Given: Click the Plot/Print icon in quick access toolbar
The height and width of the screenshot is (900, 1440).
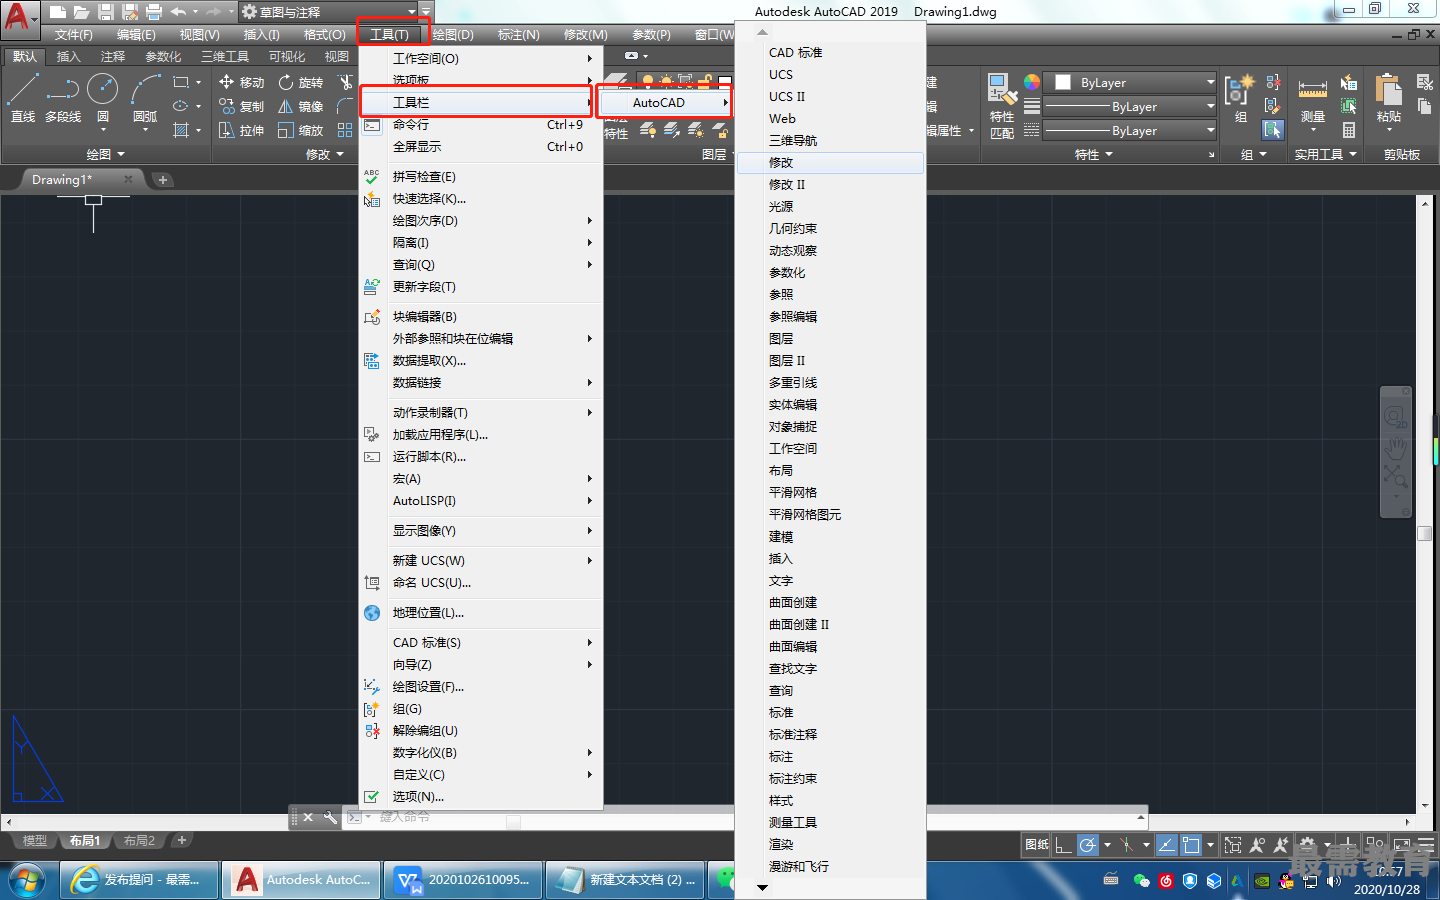Looking at the screenshot, I should coord(153,12).
